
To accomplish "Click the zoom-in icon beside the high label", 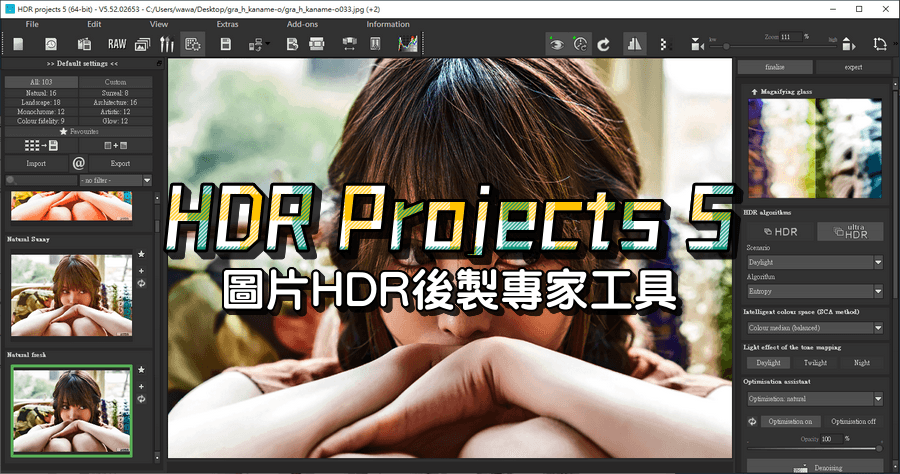I will [849, 44].
